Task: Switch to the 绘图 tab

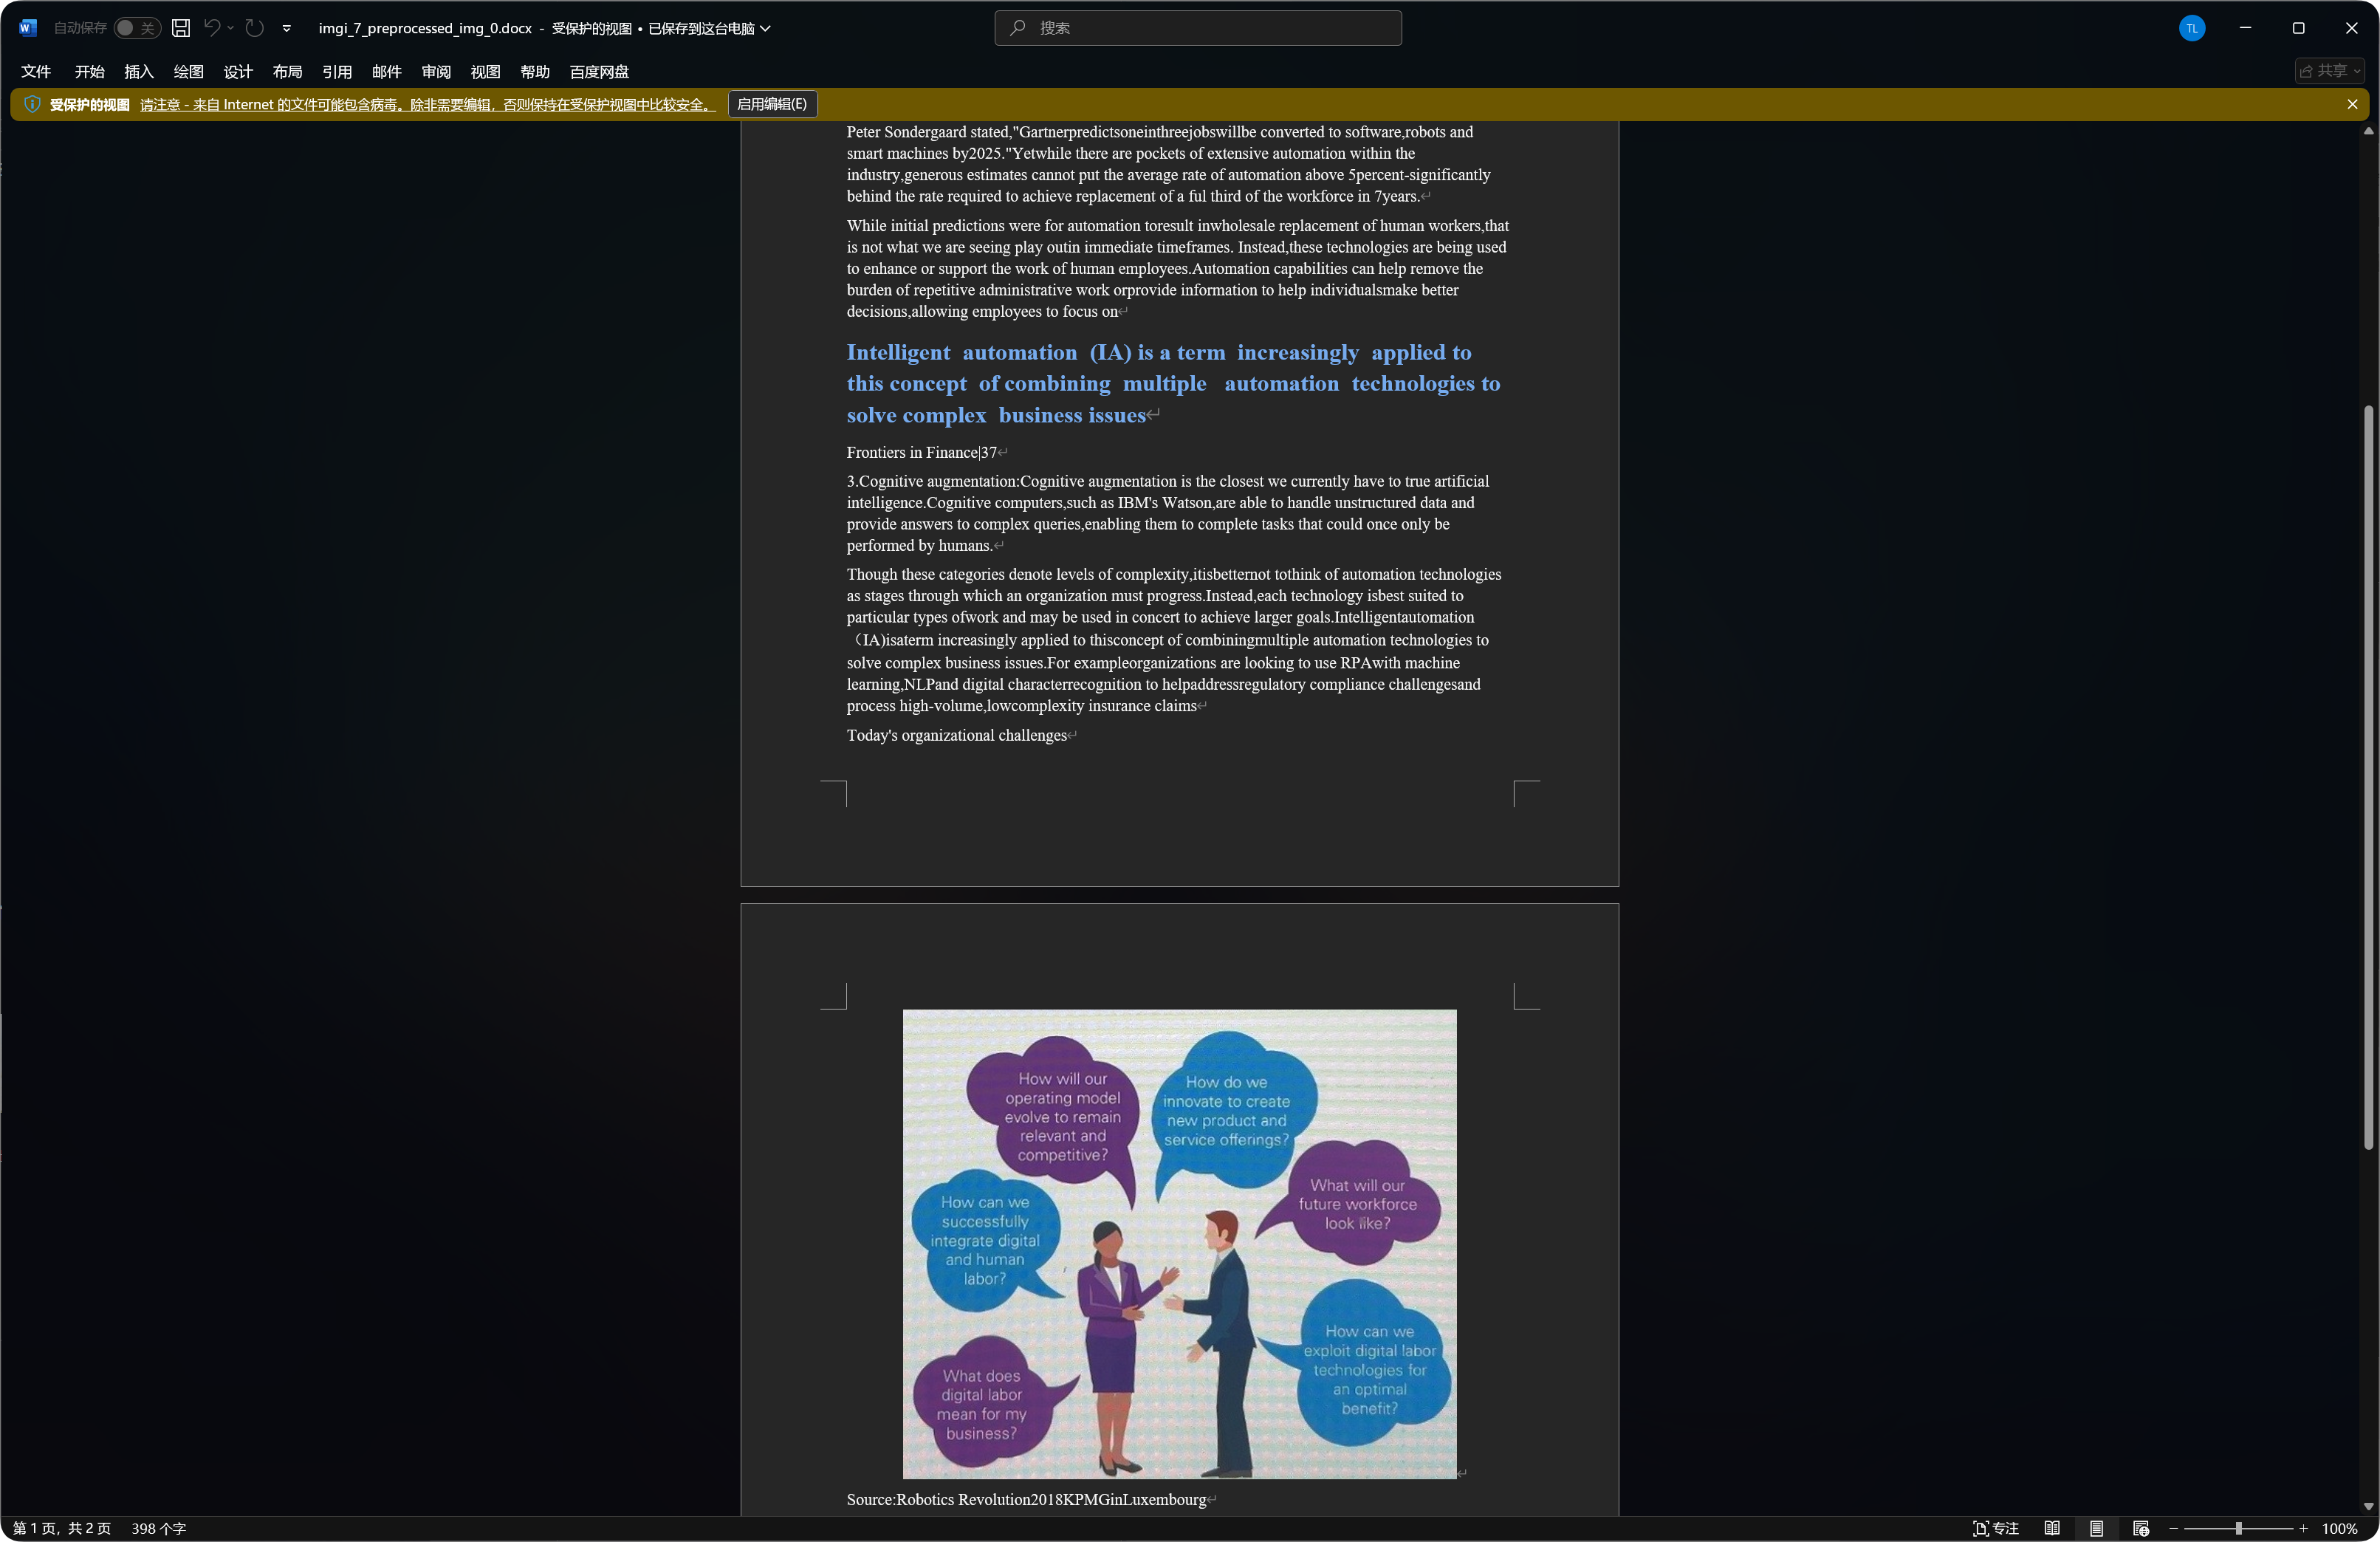Action: tap(188, 71)
